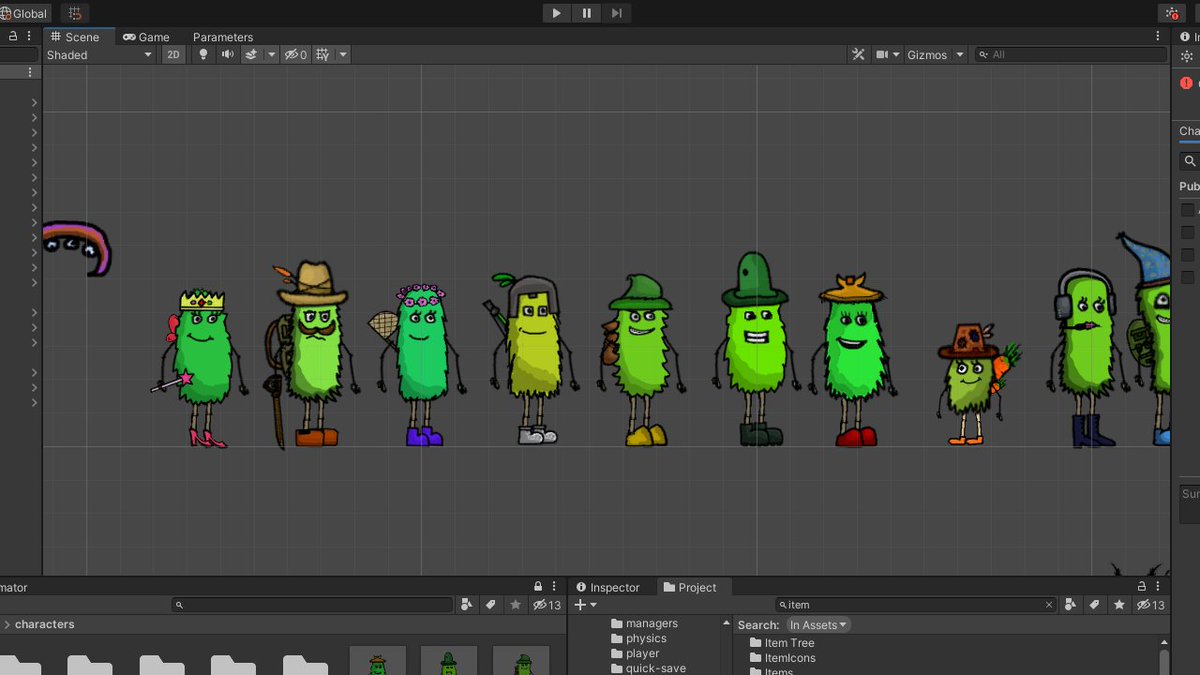1200x675 pixels.
Task: Select the quick-save folder in project tree
Action: click(648, 668)
